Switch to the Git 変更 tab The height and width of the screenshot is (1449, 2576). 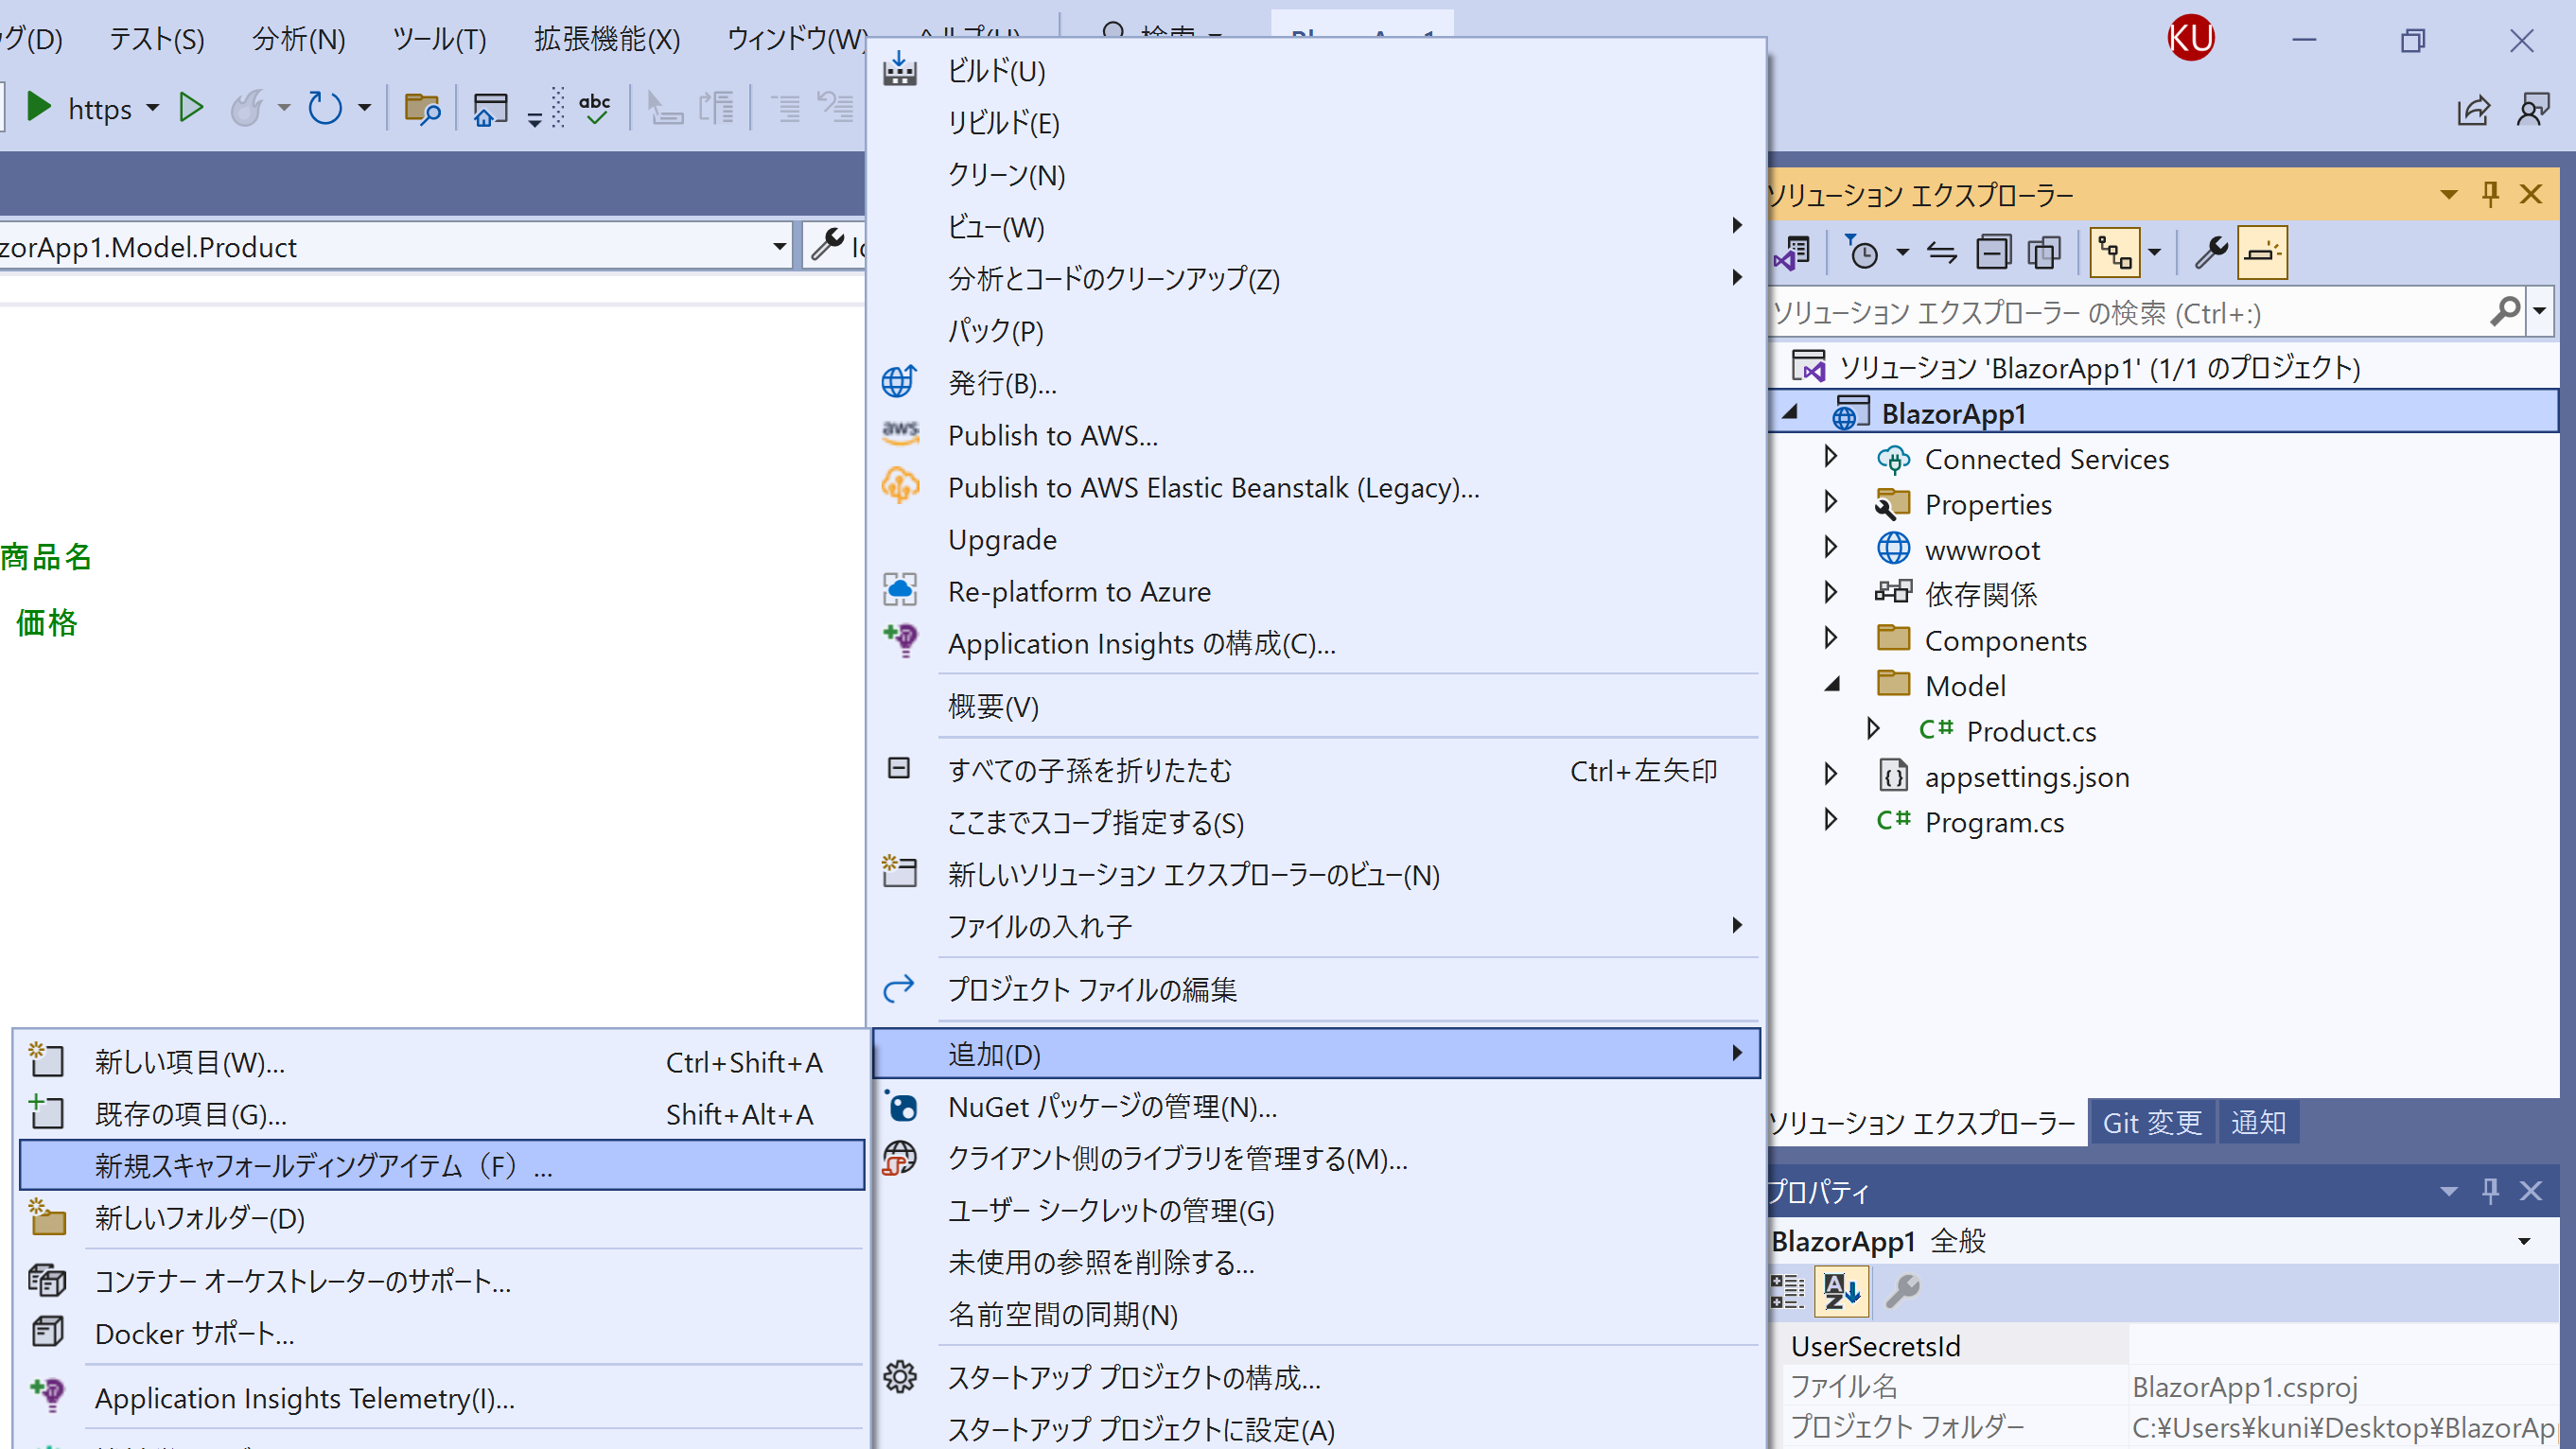pos(2152,1122)
